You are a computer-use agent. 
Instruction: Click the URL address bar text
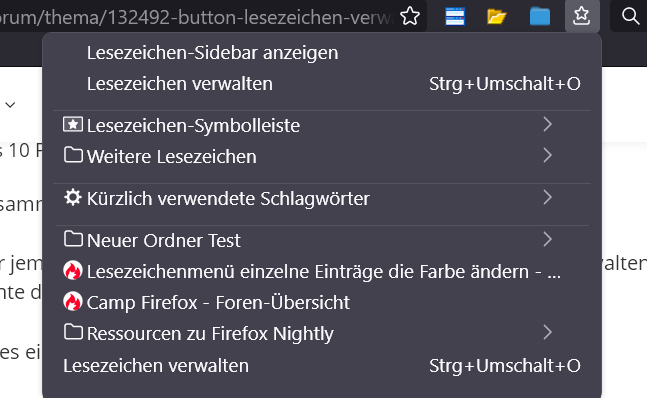tap(196, 17)
